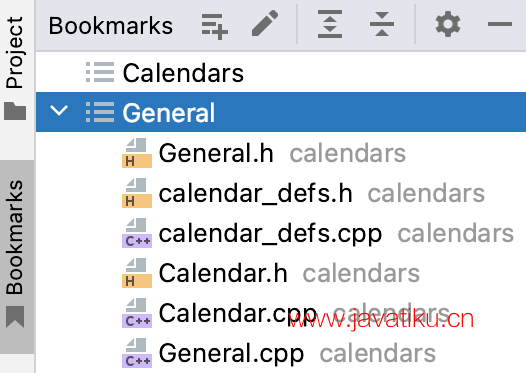
Task: Open the General.cpp bookmark
Action: [x=231, y=353]
